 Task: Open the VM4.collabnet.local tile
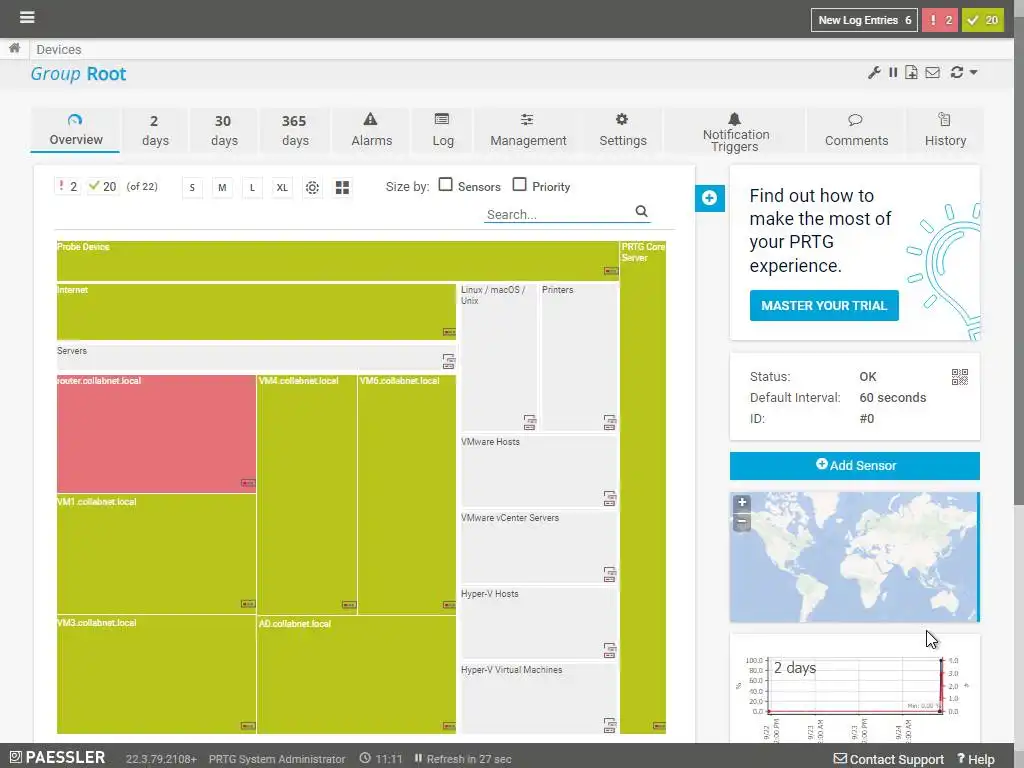(307, 494)
